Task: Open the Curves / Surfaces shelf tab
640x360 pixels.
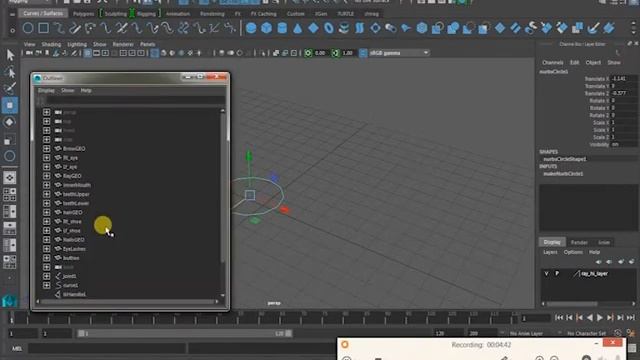Action: (43, 13)
